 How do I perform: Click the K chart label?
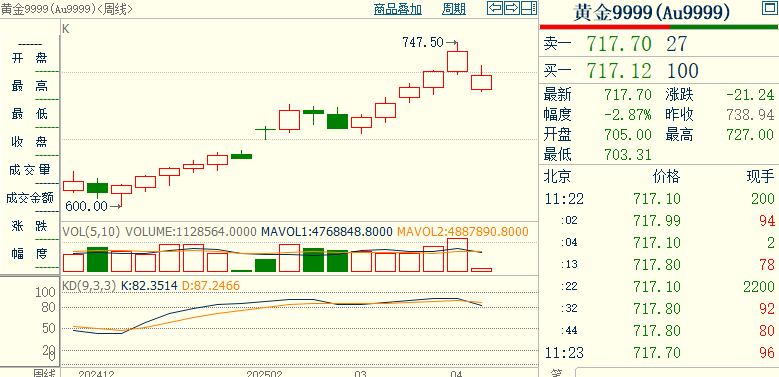pos(66,29)
